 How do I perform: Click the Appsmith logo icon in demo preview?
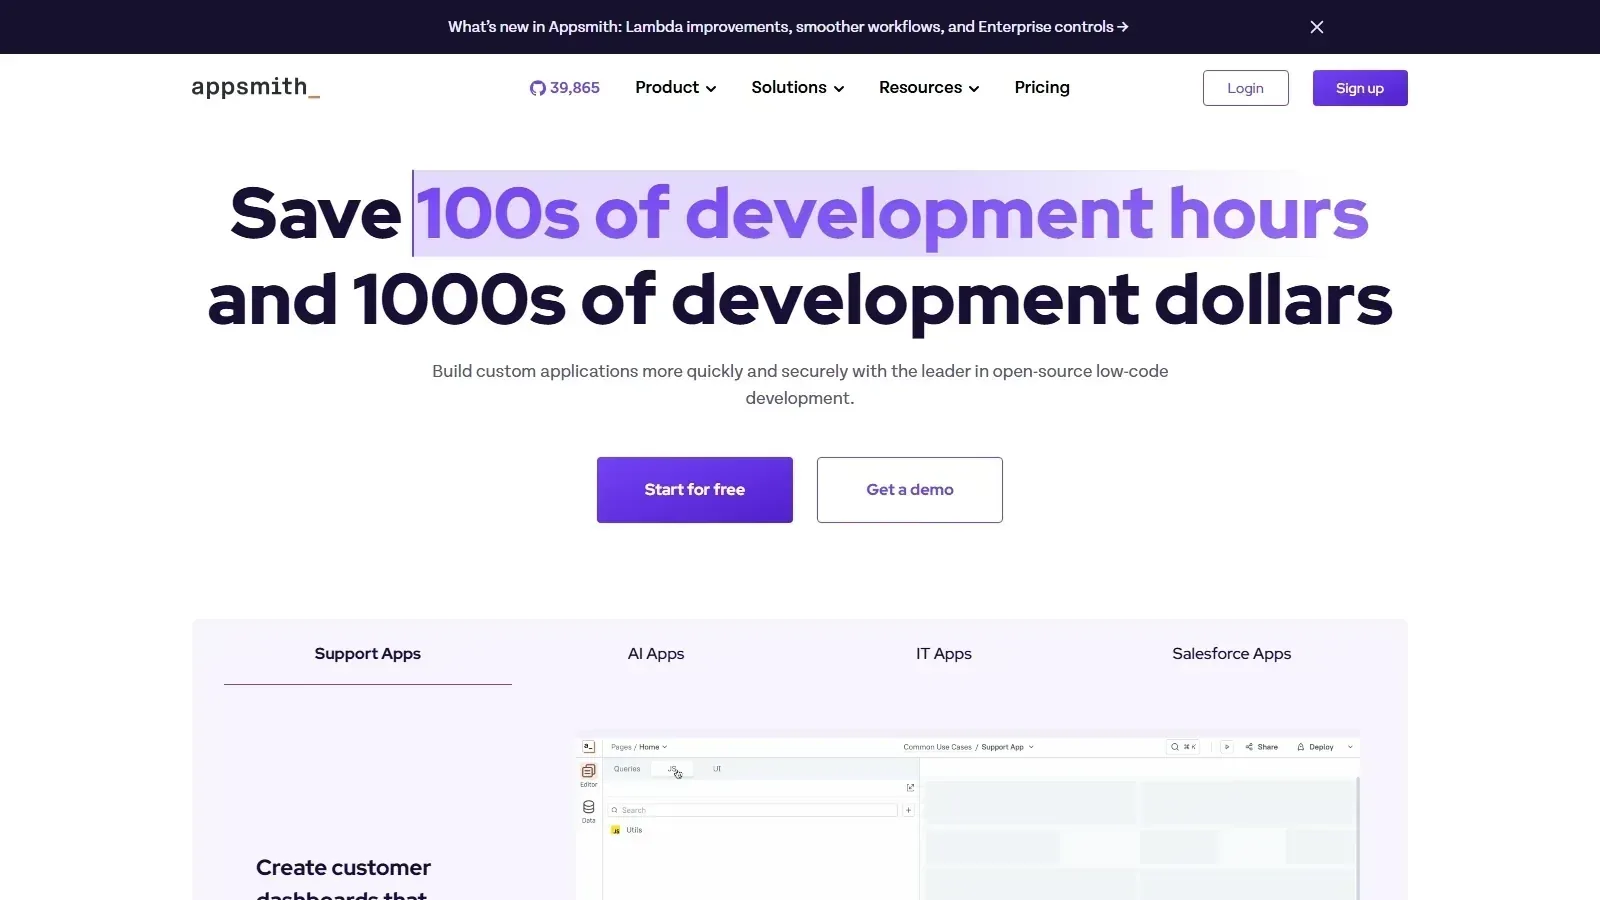pyautogui.click(x=589, y=747)
